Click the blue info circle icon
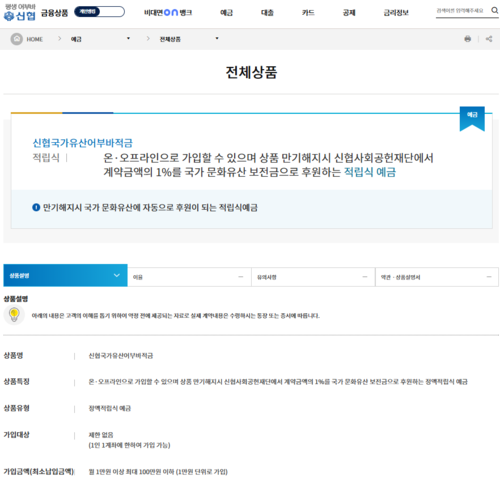This screenshot has width=500, height=477. pyautogui.click(x=36, y=207)
